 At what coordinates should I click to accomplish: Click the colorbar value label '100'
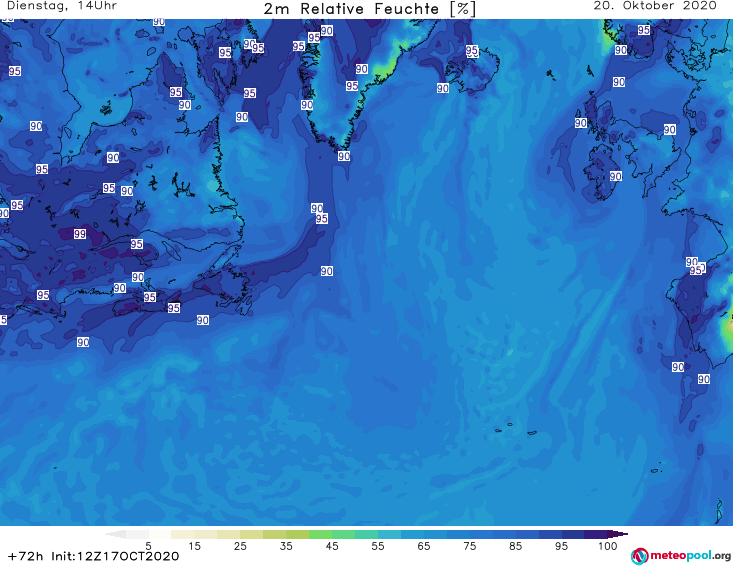(x=608, y=546)
